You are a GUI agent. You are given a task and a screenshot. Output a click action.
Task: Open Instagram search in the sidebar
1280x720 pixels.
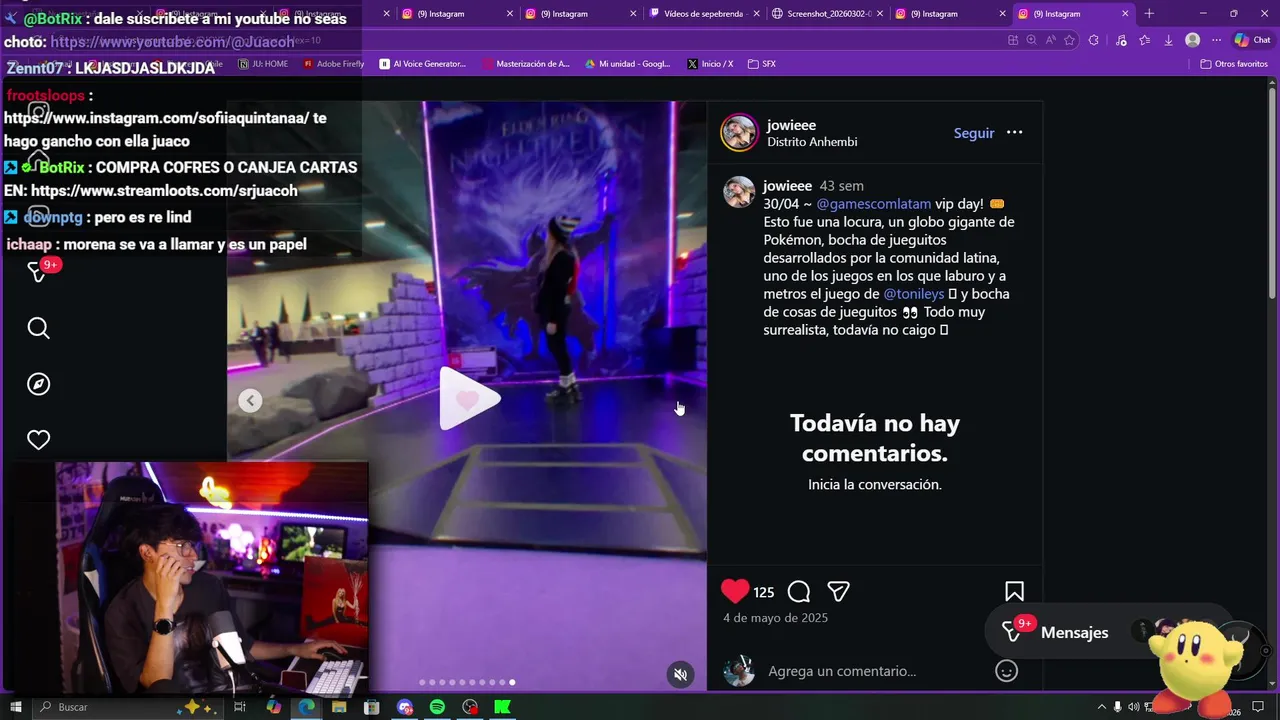pyautogui.click(x=38, y=328)
